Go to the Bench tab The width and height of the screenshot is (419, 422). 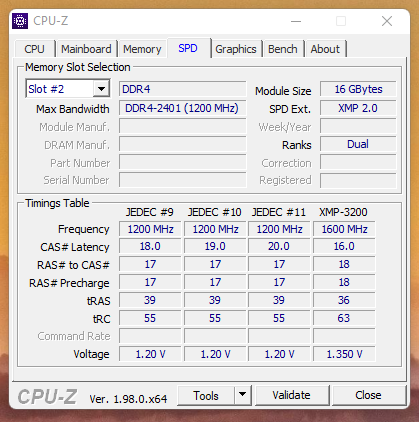(x=283, y=49)
